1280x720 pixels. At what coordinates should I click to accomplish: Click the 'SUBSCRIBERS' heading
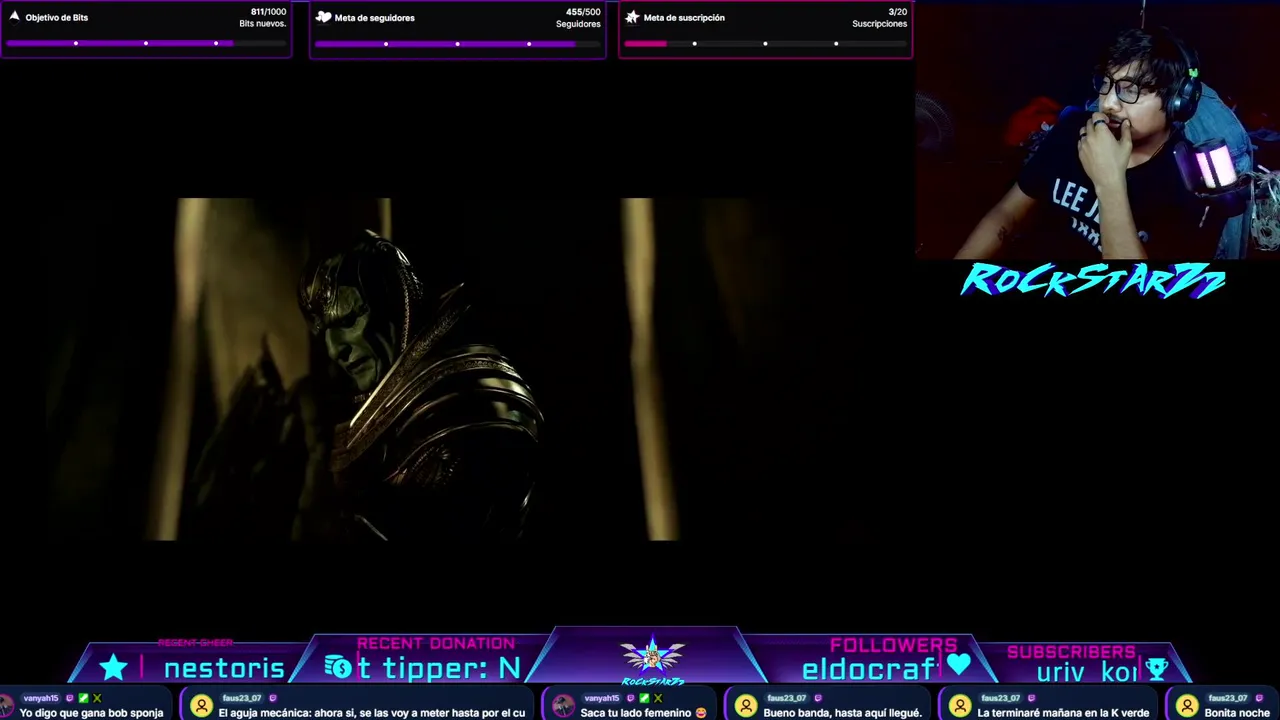point(1071,652)
